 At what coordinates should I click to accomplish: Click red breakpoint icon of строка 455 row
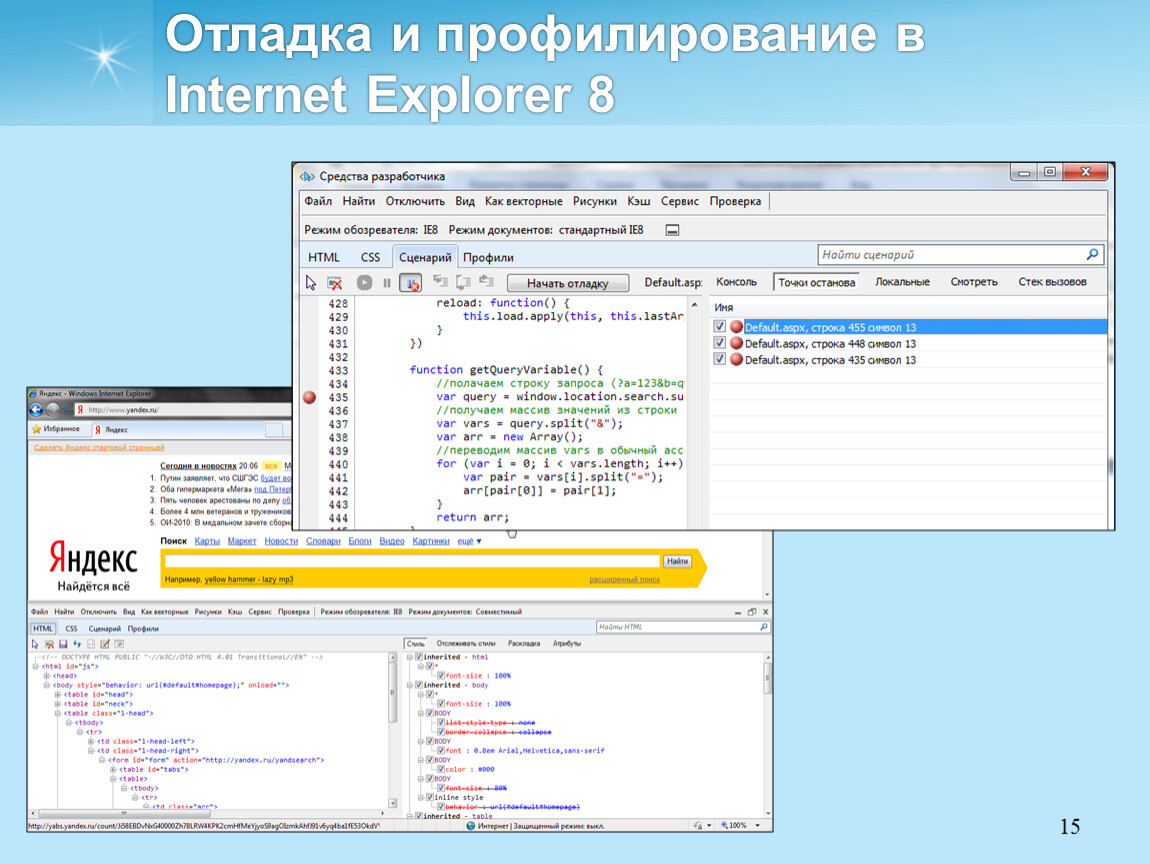(x=736, y=327)
